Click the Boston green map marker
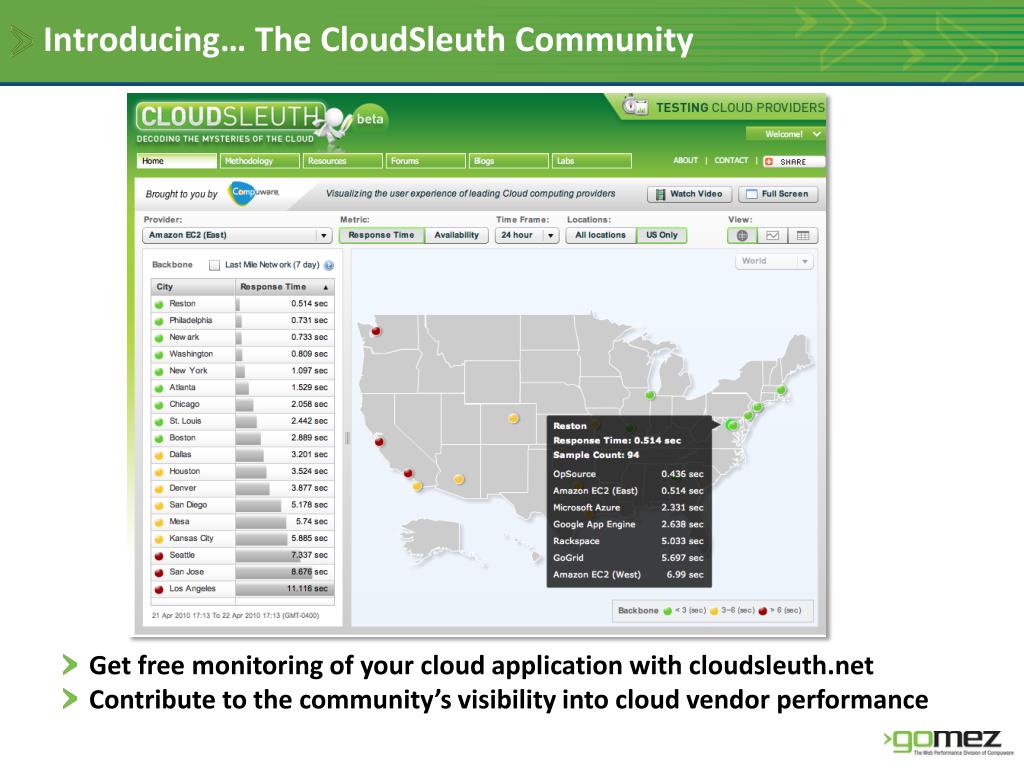Viewport: 1024px width, 768px height. [781, 391]
